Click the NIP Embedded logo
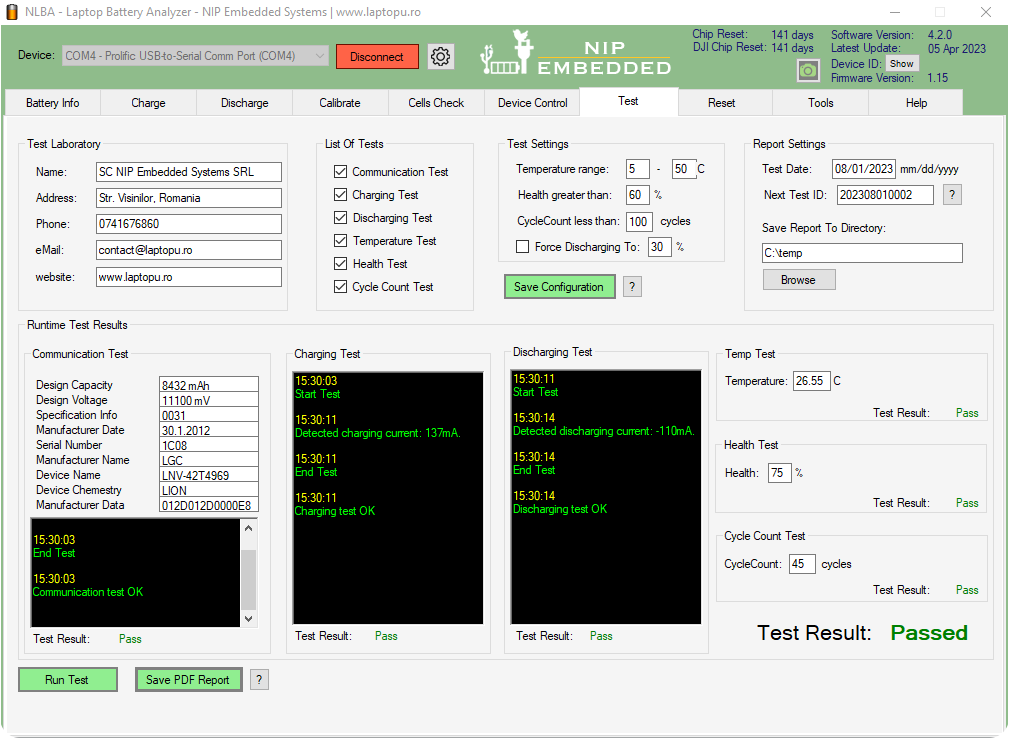 click(575, 53)
